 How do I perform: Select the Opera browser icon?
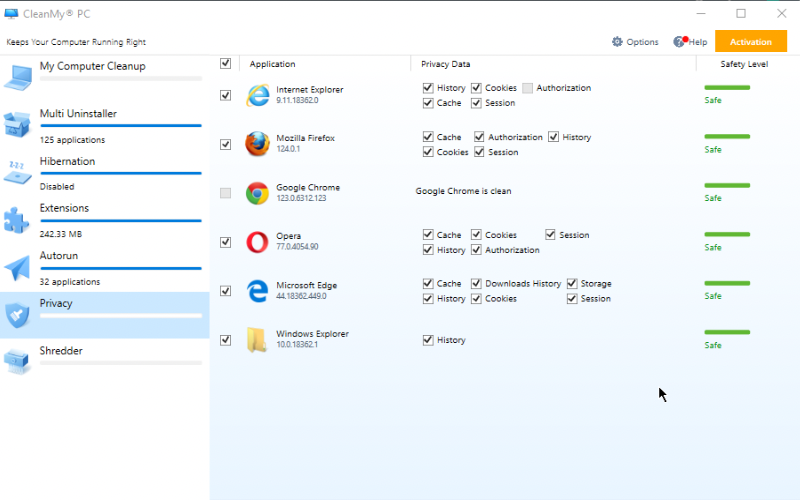[x=257, y=242]
